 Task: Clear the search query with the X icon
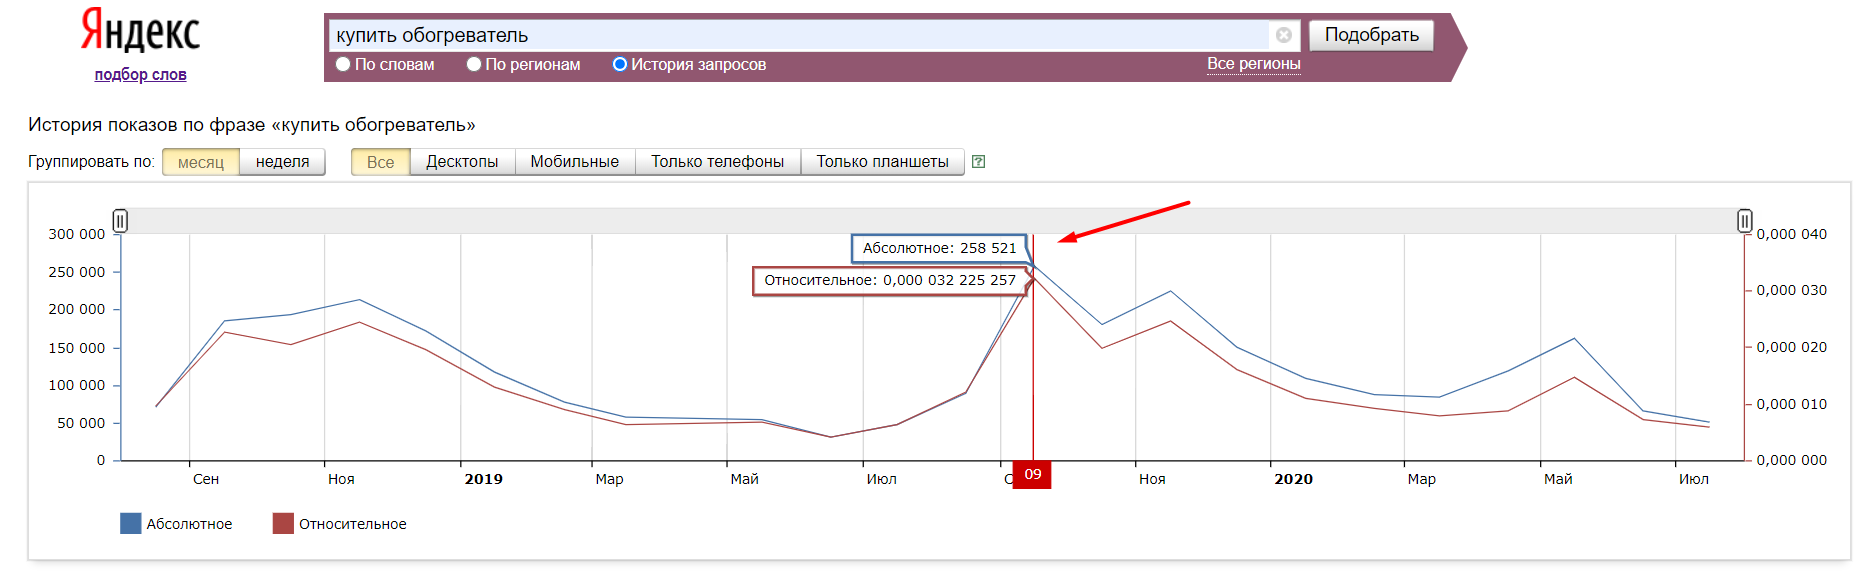[x=1284, y=35]
